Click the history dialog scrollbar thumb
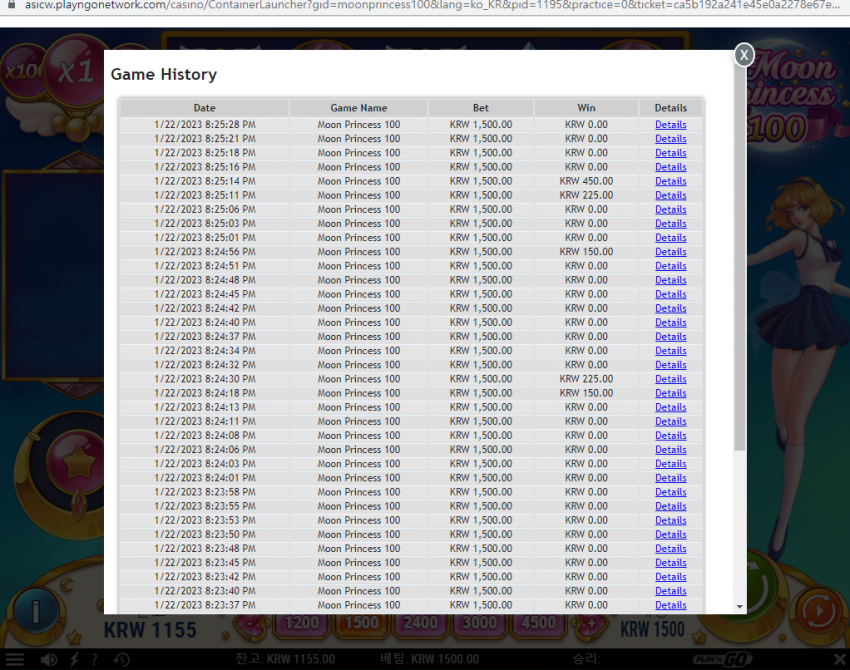This screenshot has width=850, height=670. [740, 257]
